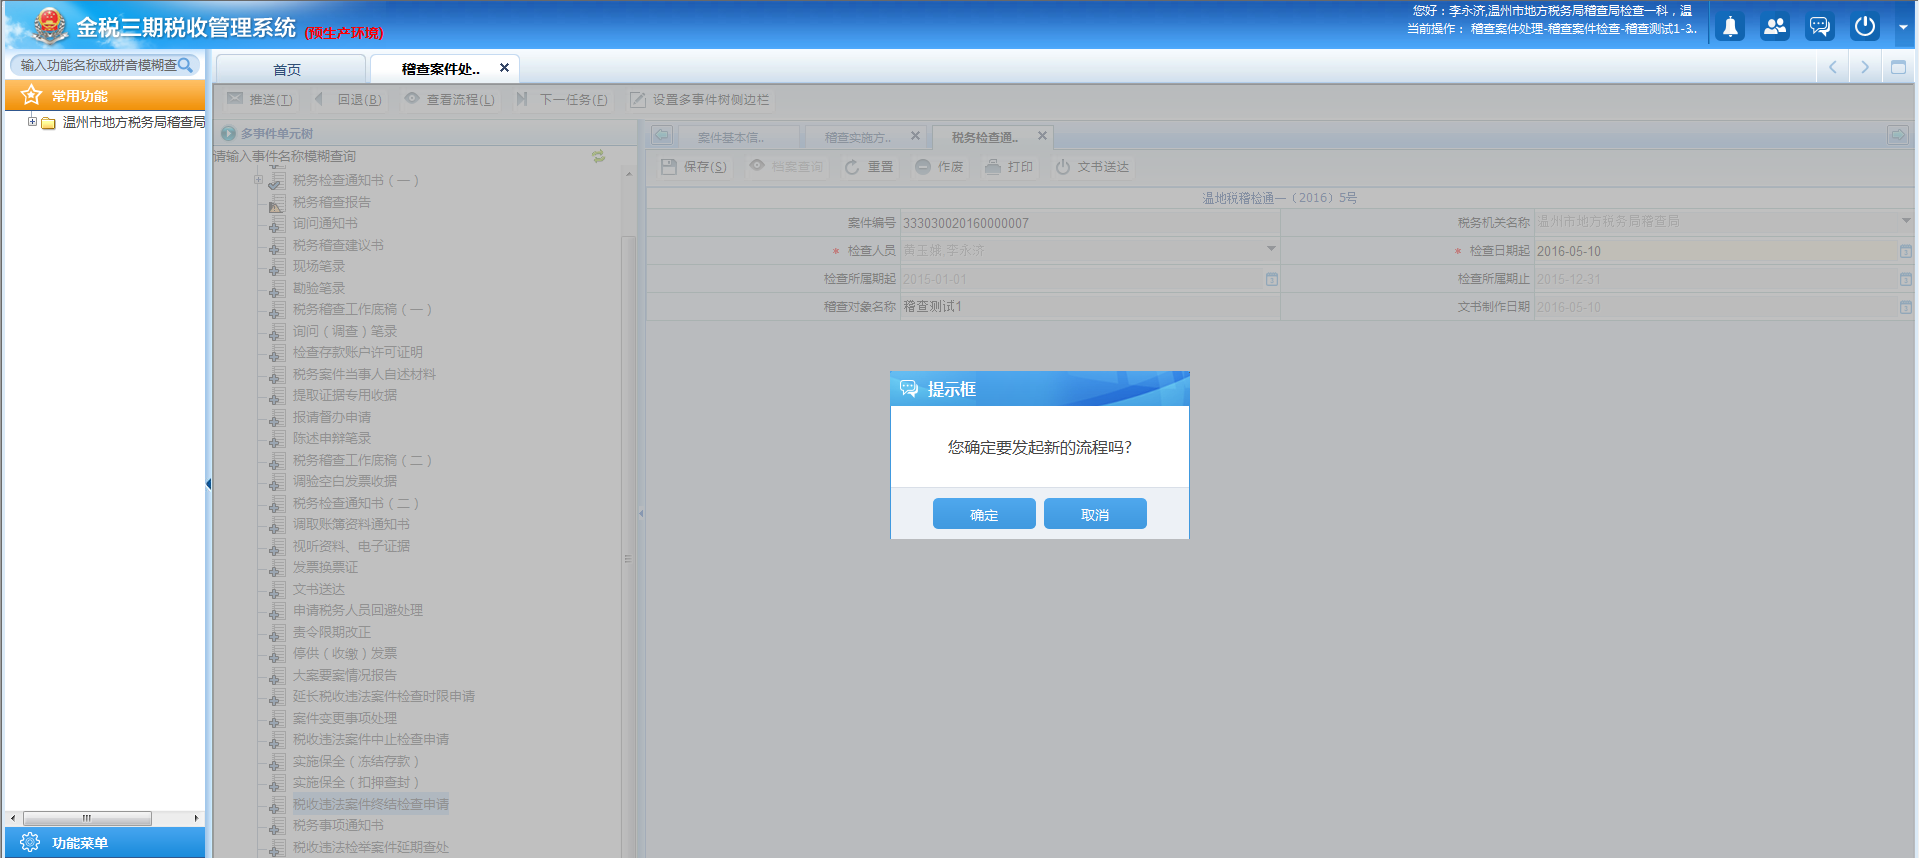Select the 稽查案件处.. tab
Image resolution: width=1919 pixels, height=858 pixels.
pos(441,69)
